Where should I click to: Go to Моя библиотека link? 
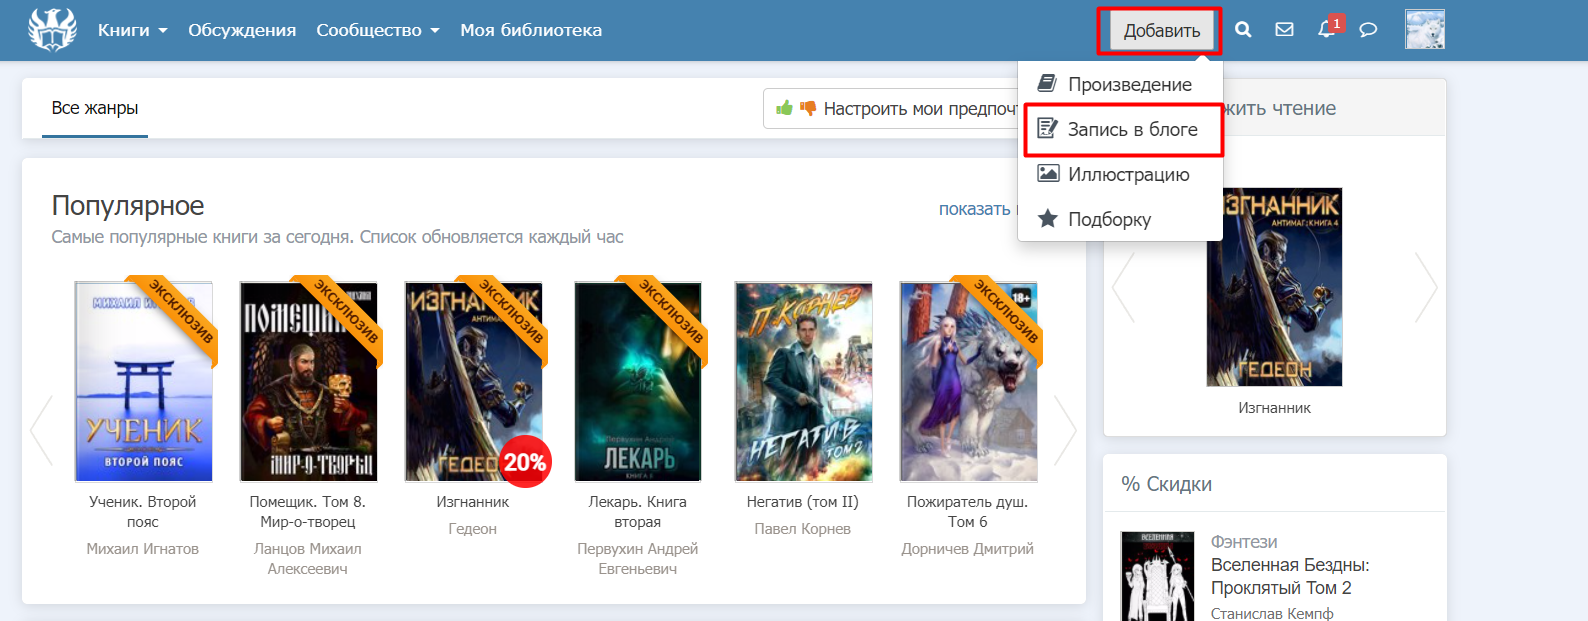coord(530,30)
